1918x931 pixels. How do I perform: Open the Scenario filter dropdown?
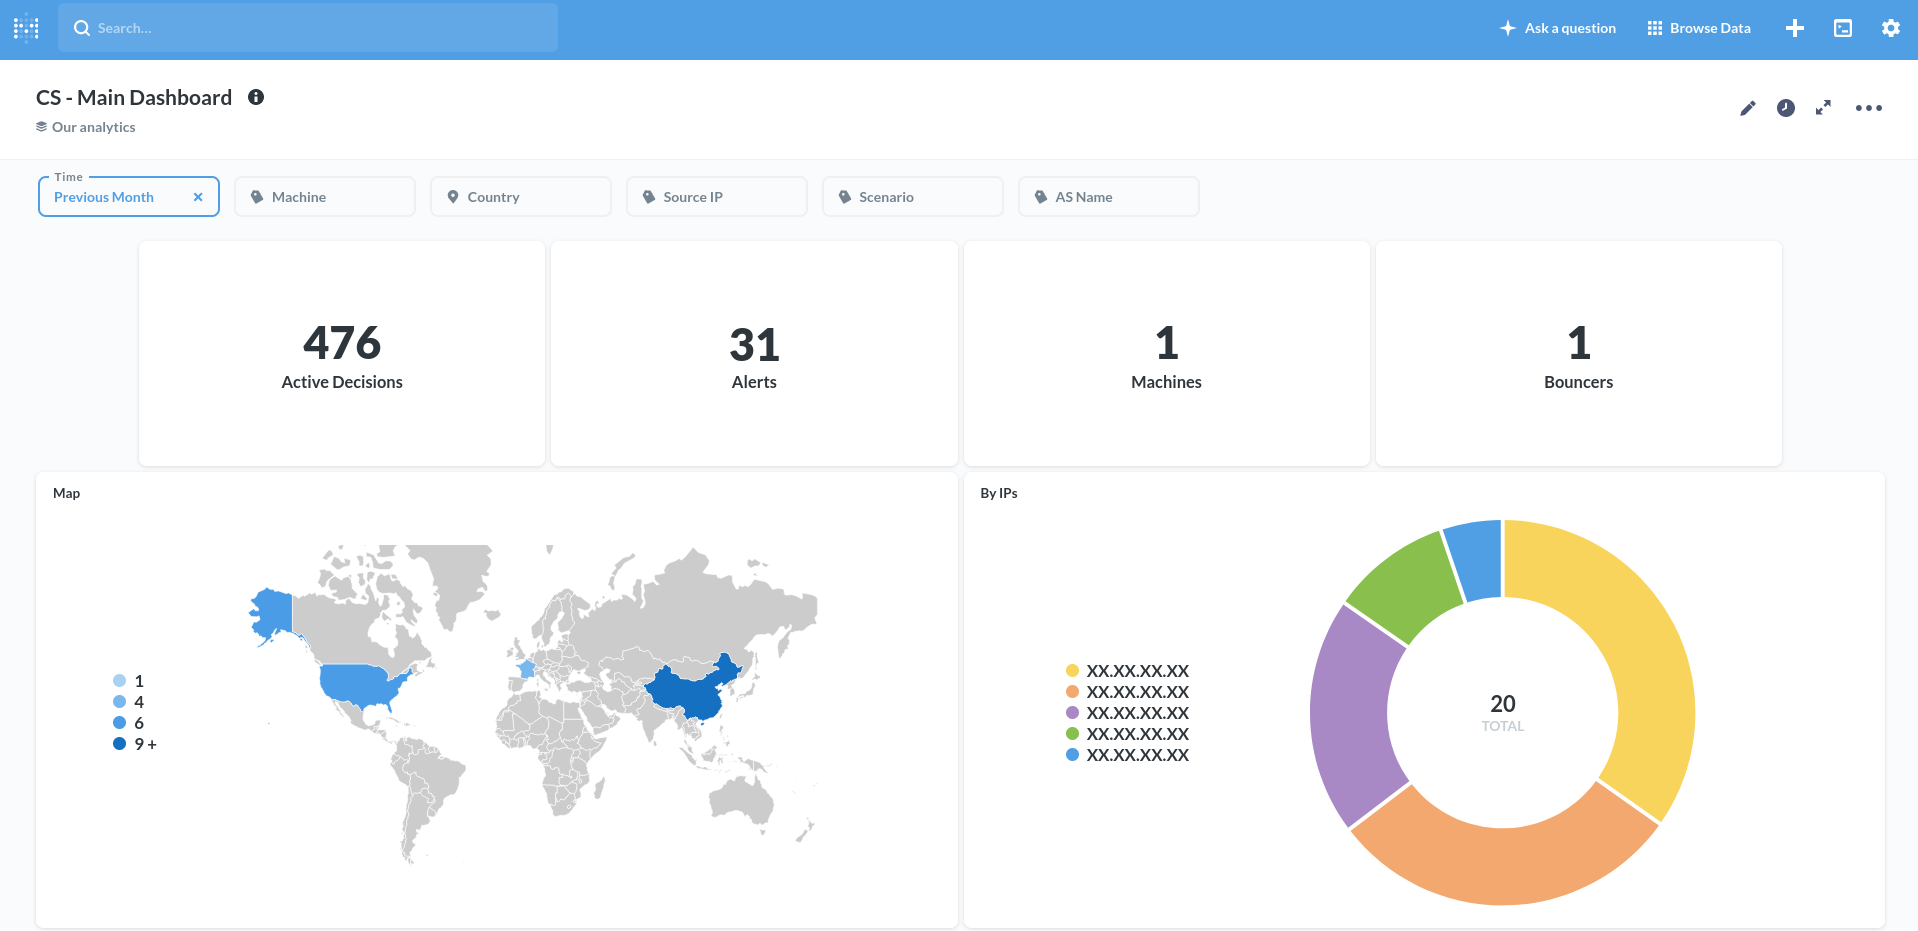click(912, 197)
